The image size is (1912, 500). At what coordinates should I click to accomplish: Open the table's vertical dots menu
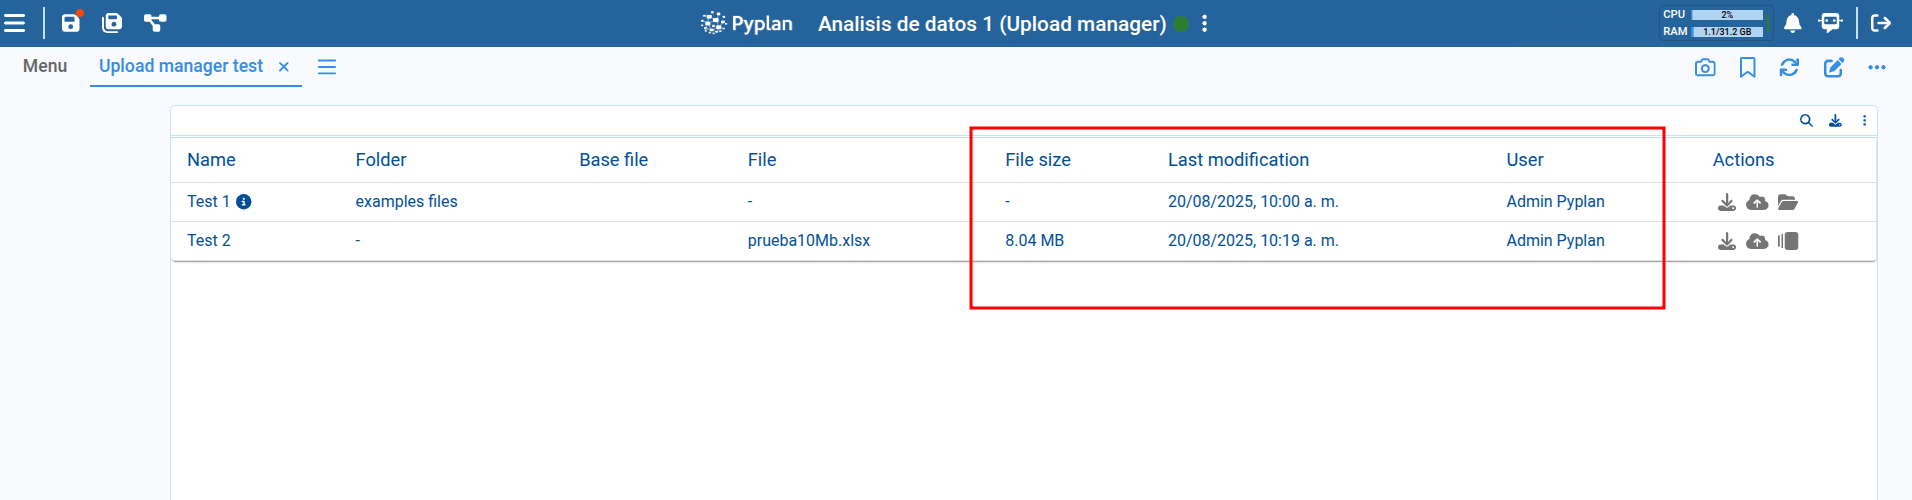(x=1864, y=120)
